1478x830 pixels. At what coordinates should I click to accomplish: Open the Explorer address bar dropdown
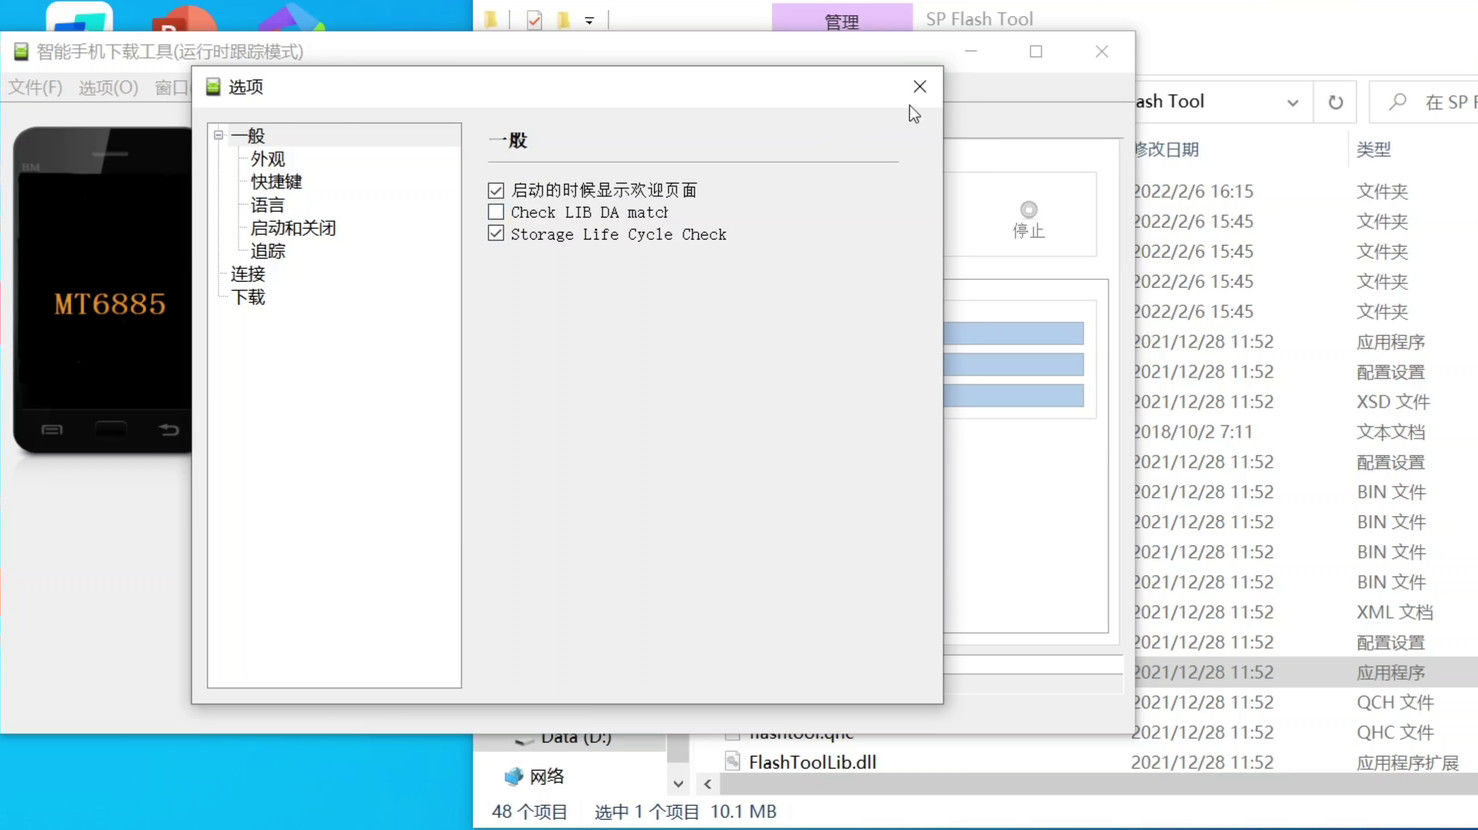(1293, 101)
